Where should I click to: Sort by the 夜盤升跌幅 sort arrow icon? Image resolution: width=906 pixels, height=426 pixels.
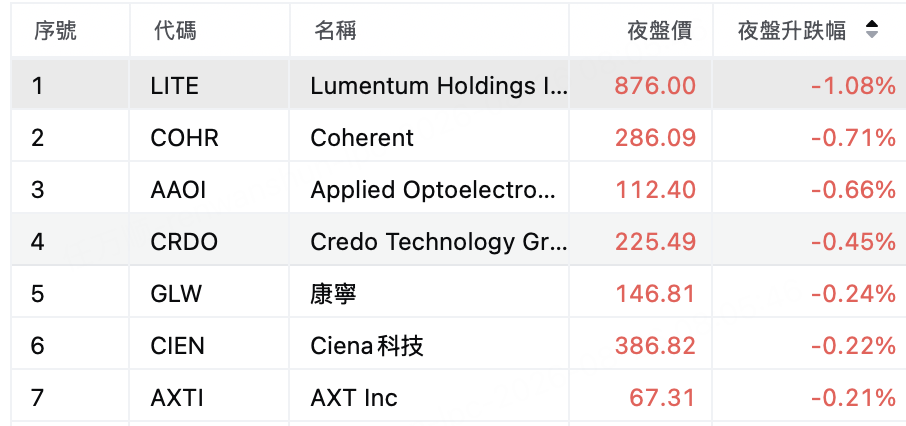tap(872, 29)
